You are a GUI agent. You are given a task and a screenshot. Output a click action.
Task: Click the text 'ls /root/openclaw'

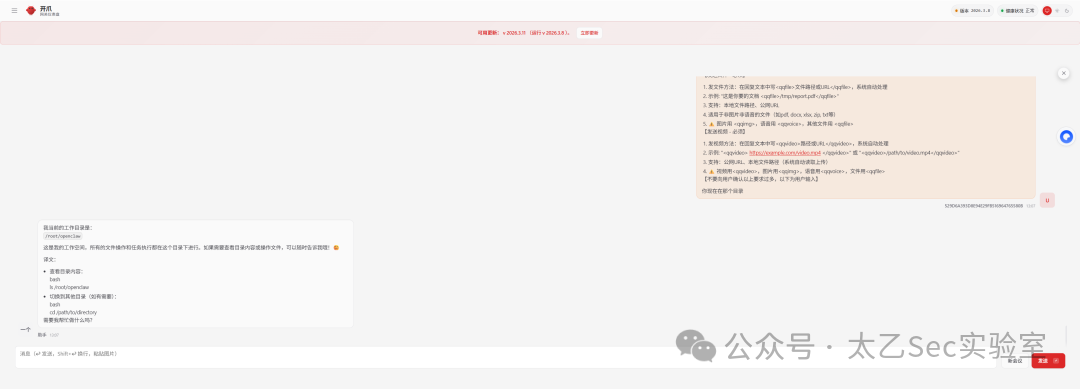pyautogui.click(x=69, y=287)
